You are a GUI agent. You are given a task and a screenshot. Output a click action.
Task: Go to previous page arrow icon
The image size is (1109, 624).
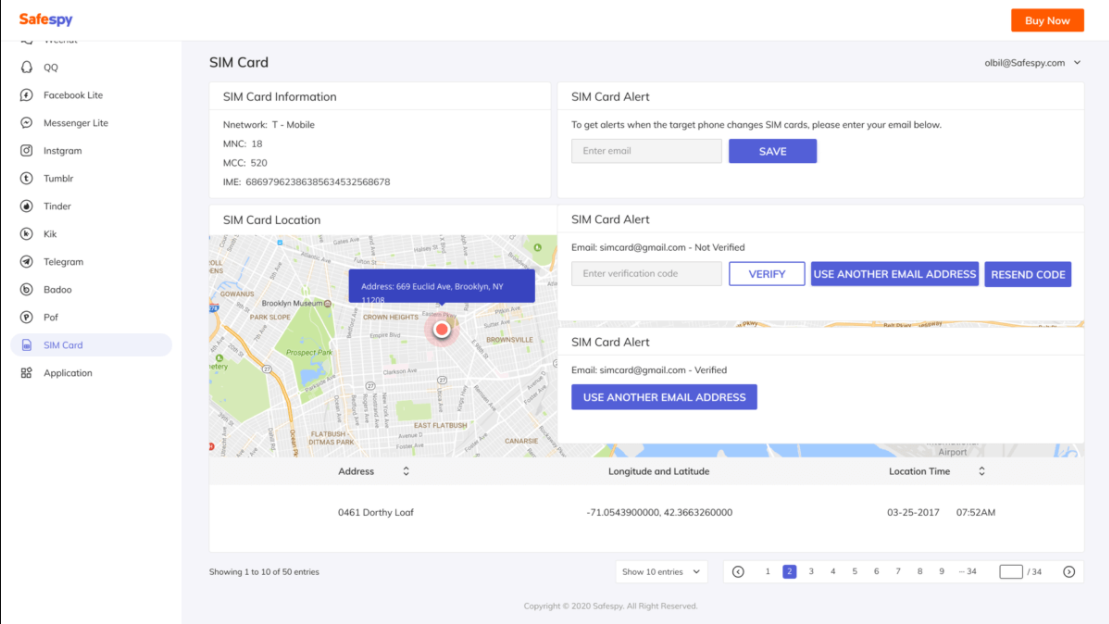click(738, 572)
